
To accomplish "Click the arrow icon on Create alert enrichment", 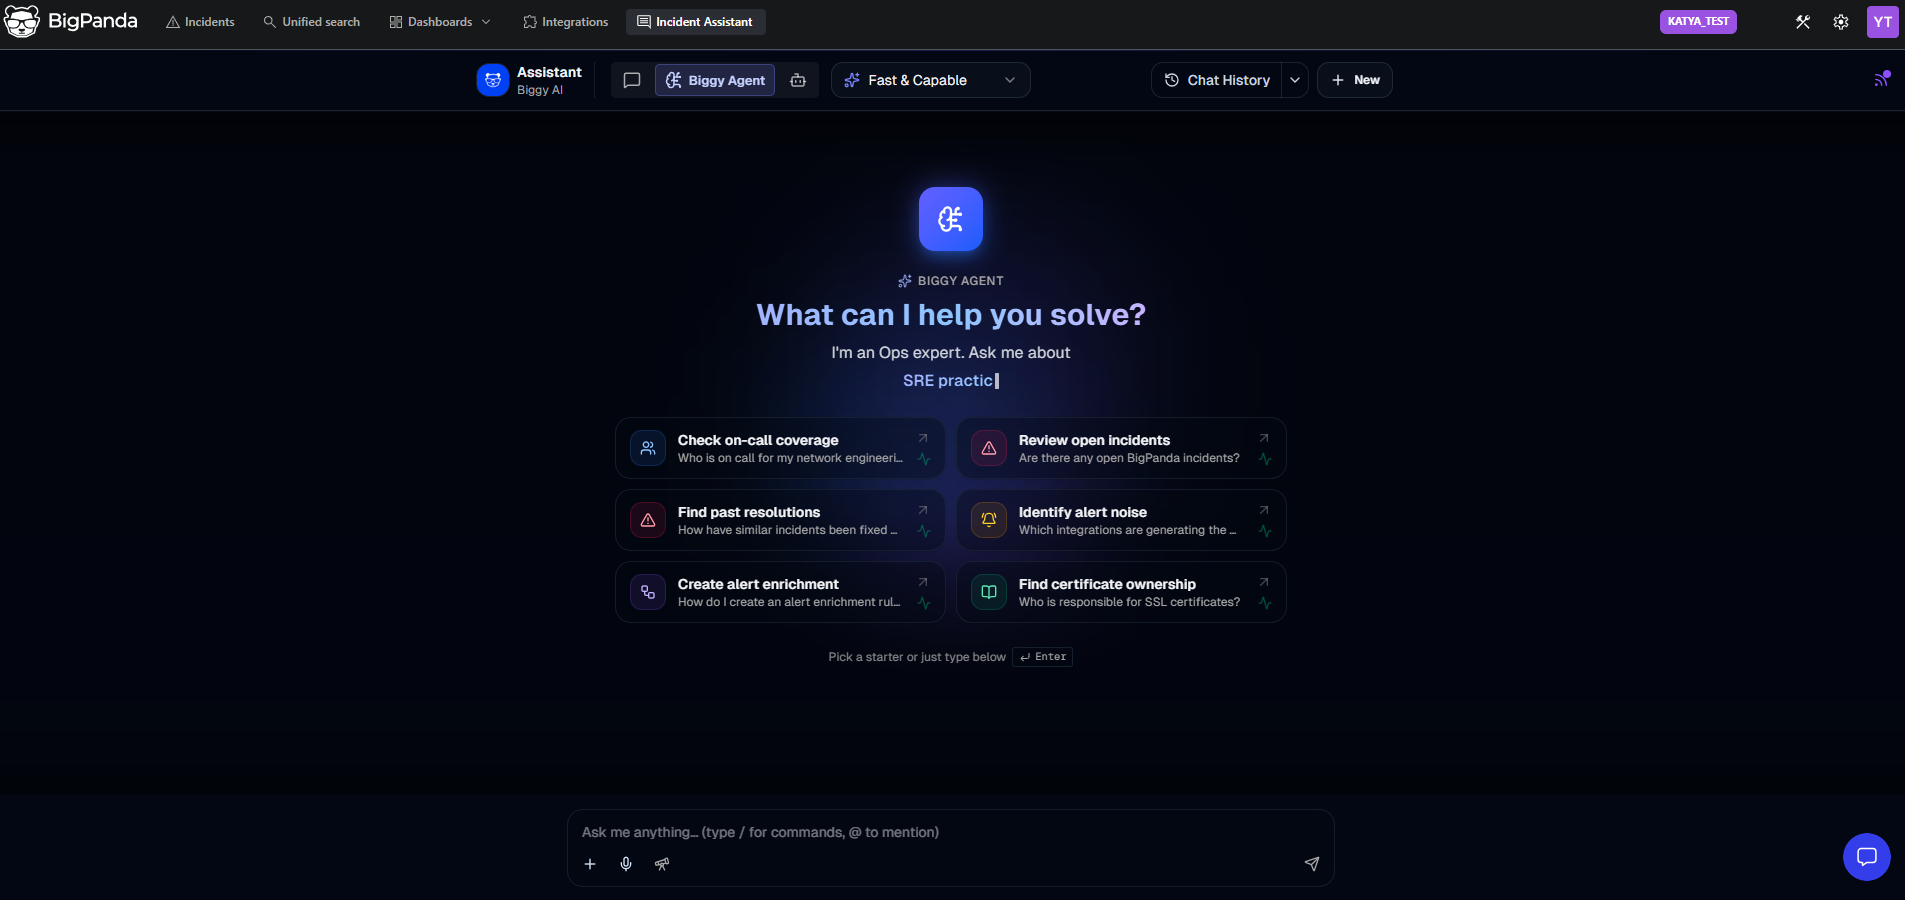I will point(923,582).
